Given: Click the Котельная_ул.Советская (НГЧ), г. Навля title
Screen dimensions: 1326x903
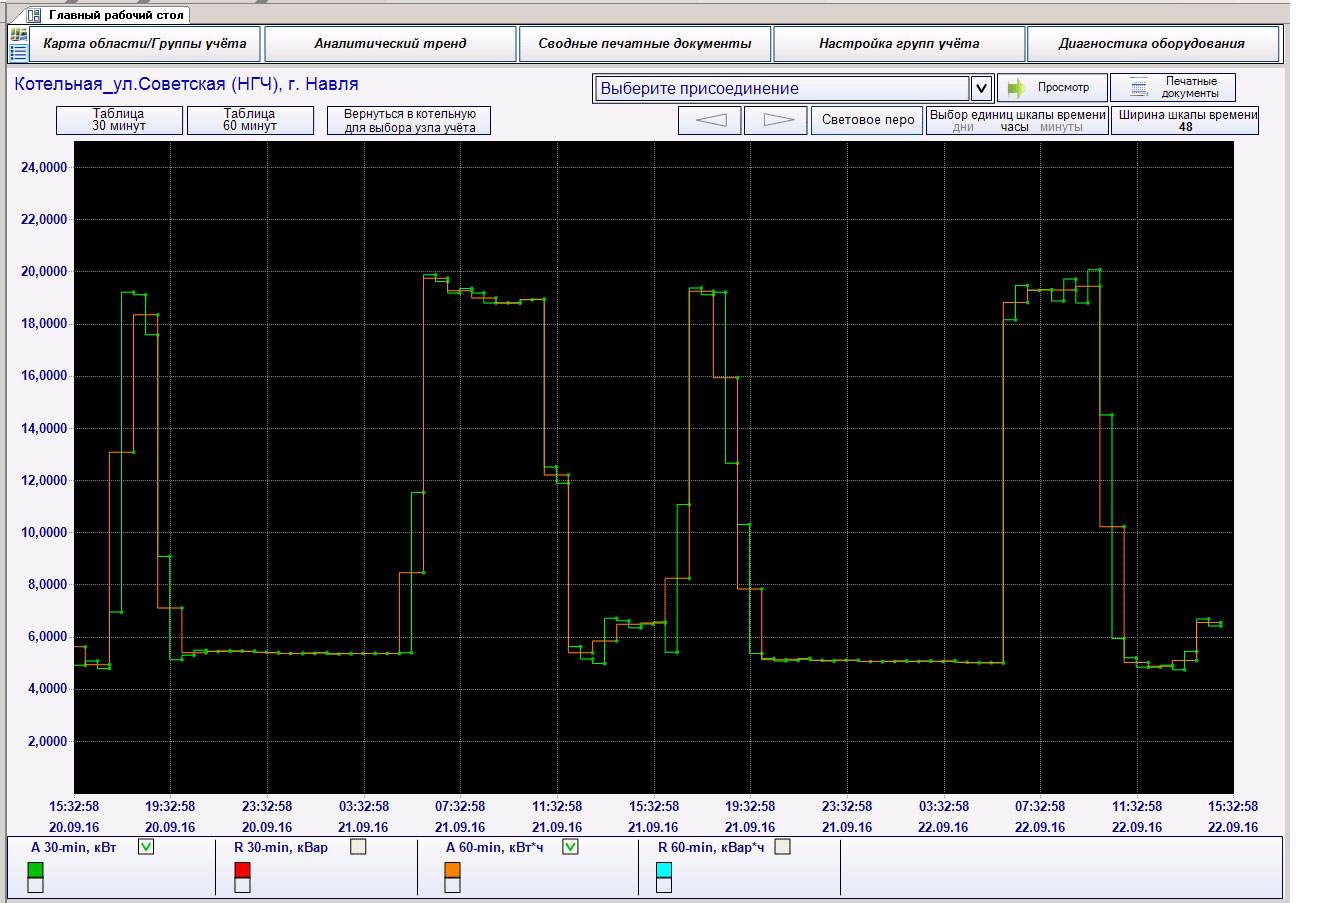Looking at the screenshot, I should coord(186,84).
